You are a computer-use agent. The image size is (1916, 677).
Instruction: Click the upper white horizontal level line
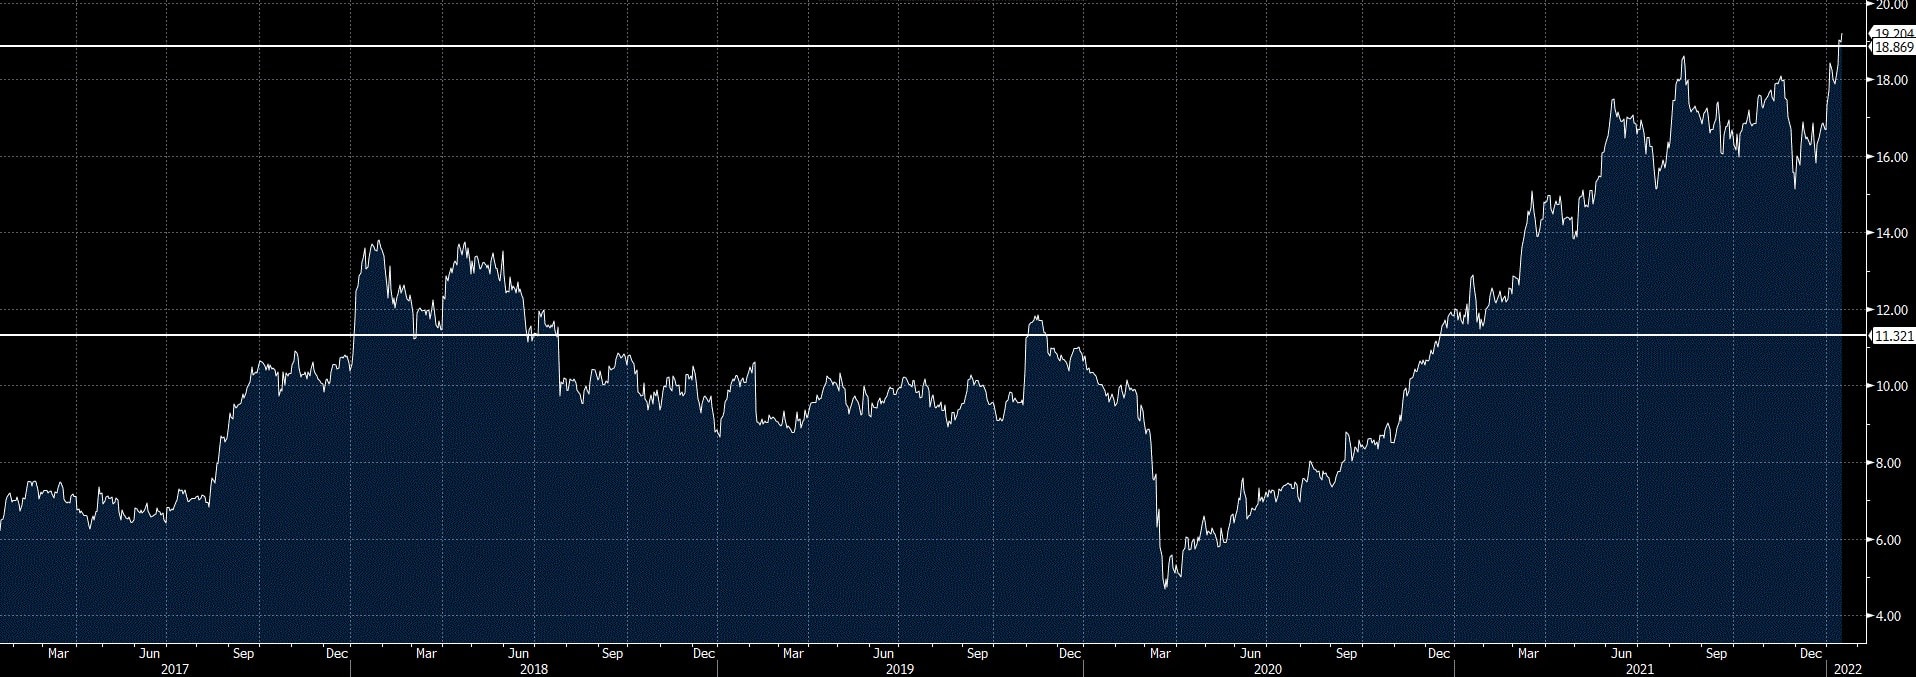[x=934, y=46]
